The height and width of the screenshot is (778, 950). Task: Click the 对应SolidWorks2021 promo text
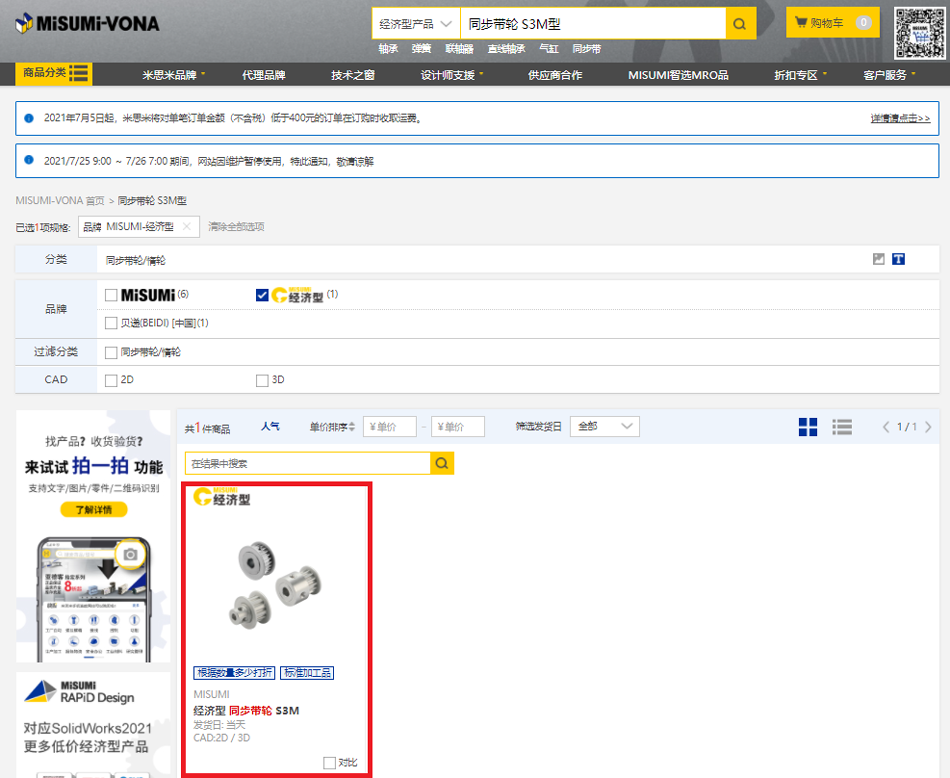point(88,728)
